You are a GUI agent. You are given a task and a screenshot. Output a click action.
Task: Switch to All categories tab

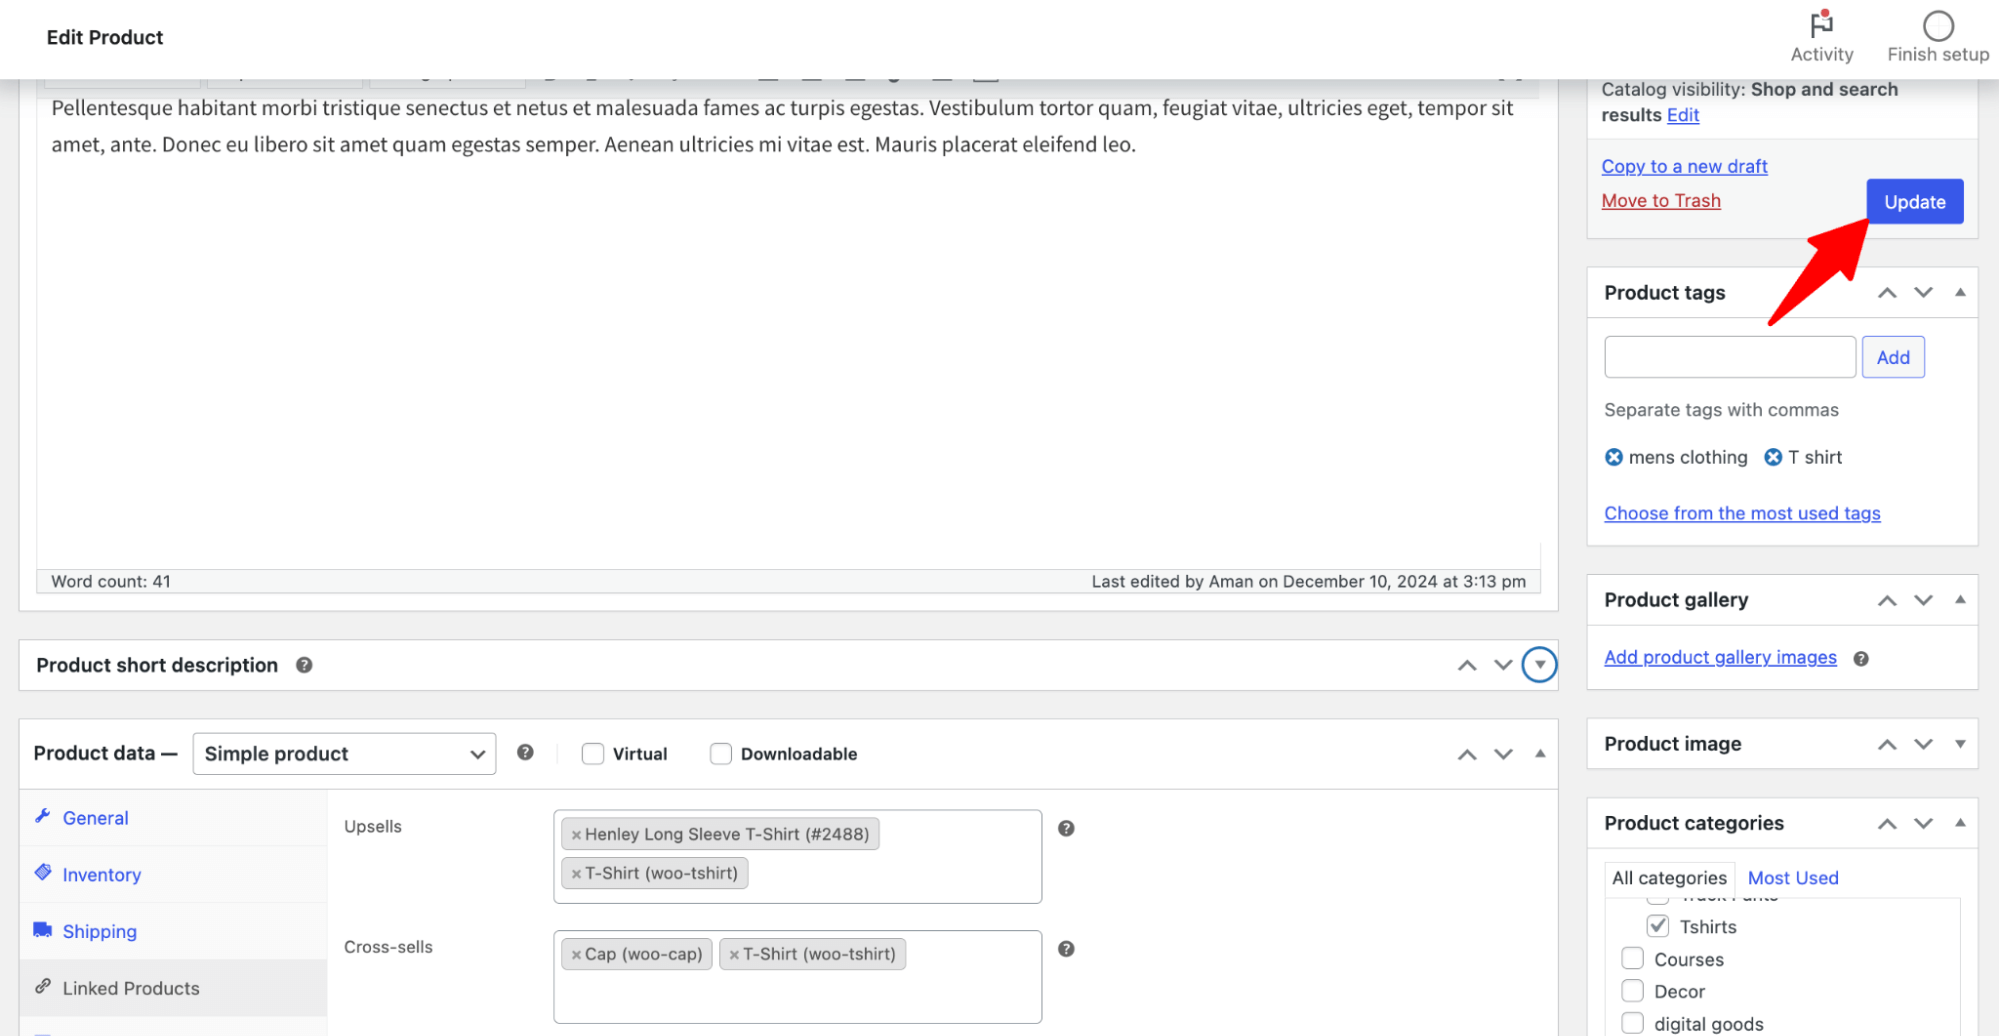point(1669,878)
